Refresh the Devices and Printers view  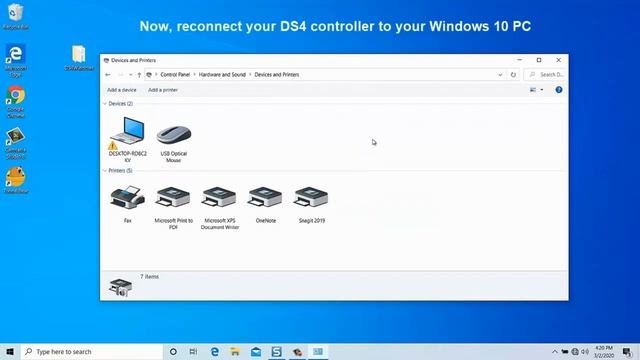pos(513,75)
